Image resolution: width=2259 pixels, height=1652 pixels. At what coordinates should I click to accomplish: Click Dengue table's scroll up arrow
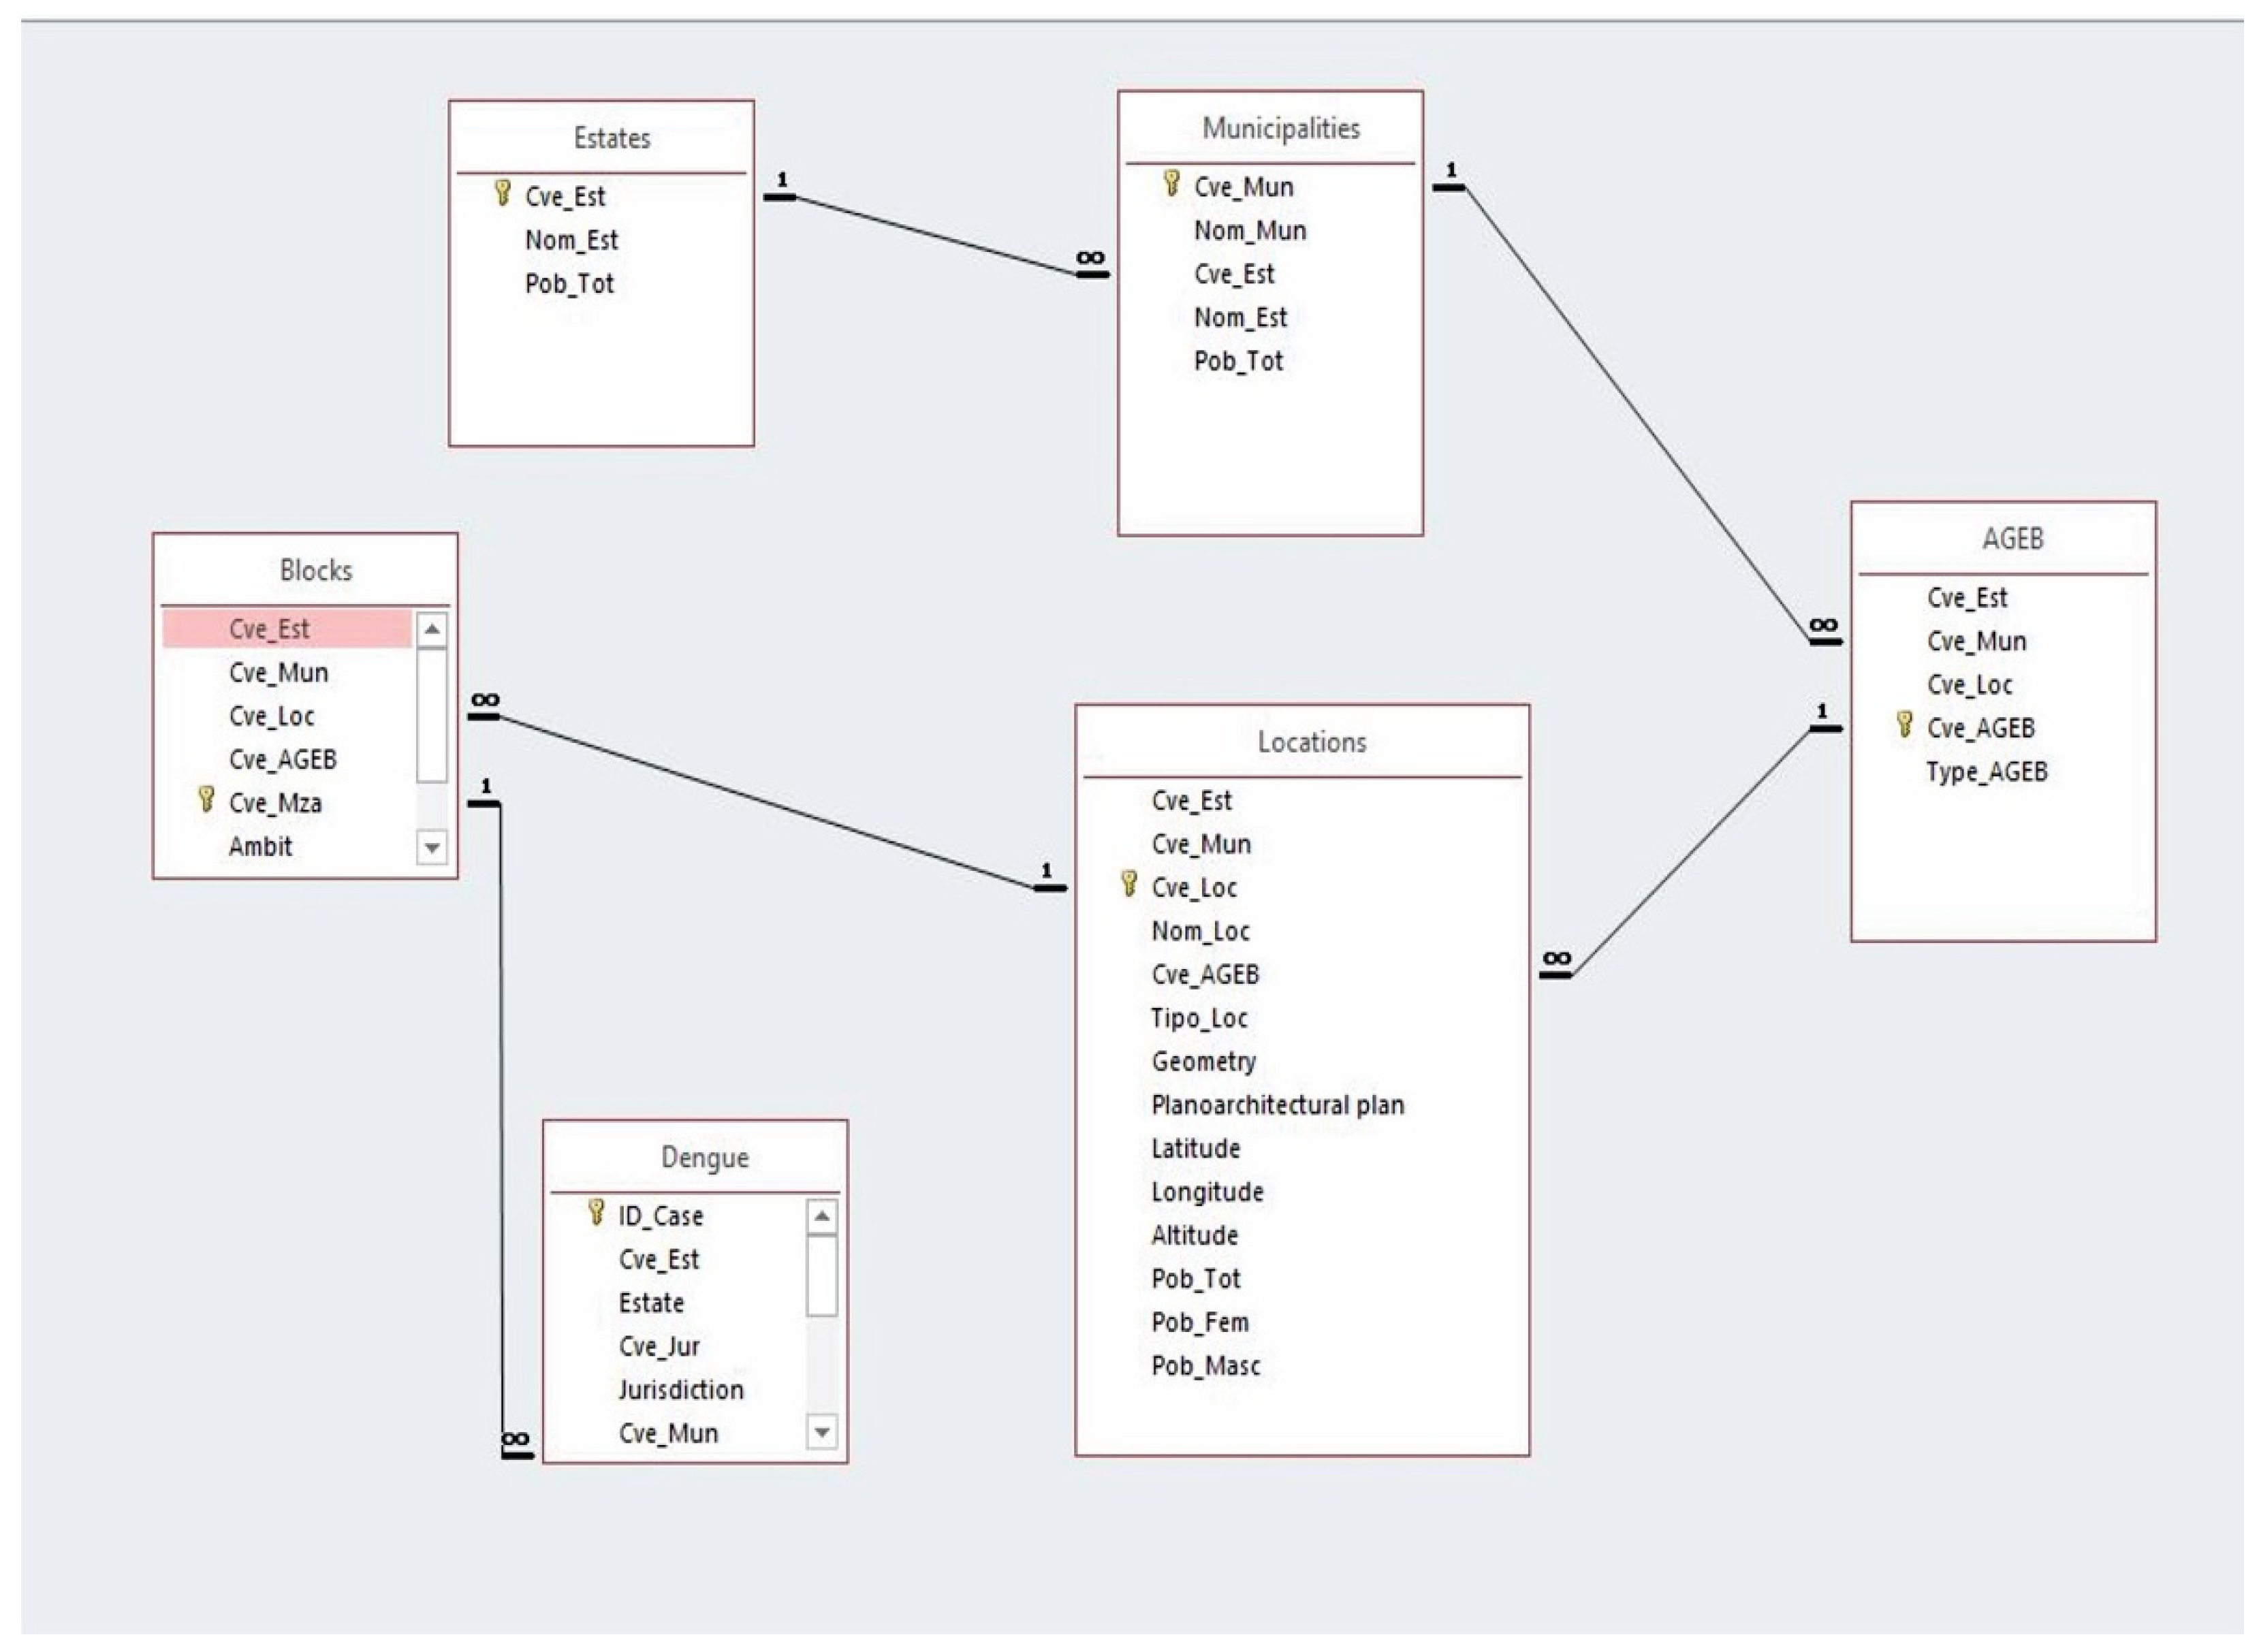click(821, 1217)
